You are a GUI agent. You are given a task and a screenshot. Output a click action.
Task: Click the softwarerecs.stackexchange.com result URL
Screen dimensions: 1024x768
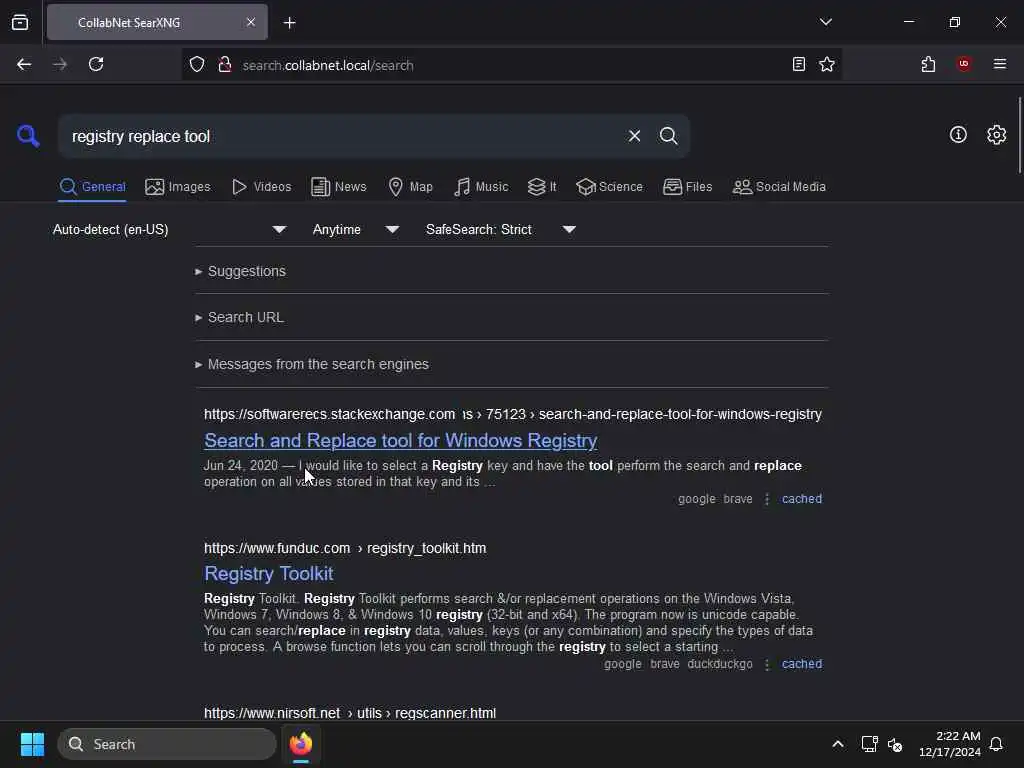(513, 415)
